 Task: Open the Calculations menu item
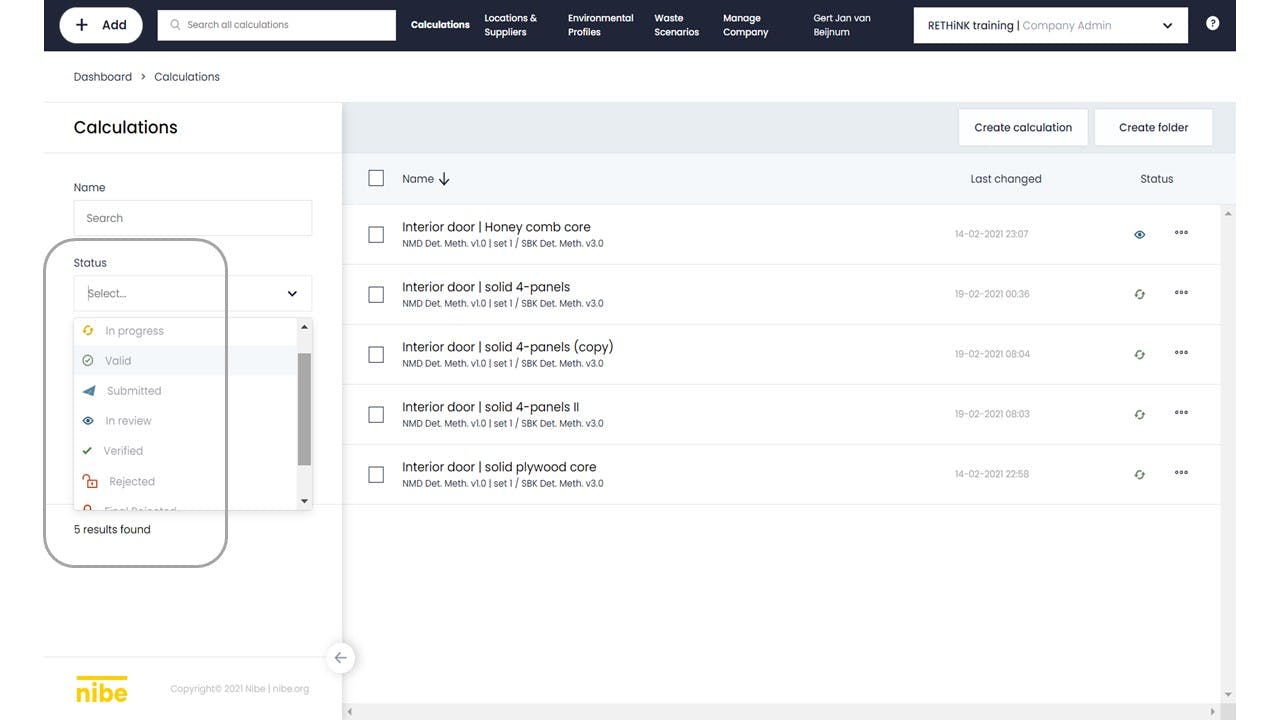click(x=440, y=25)
